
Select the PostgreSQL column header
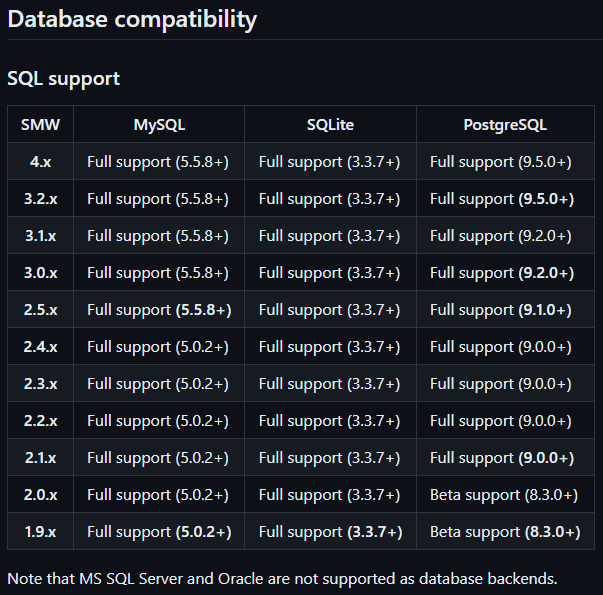pos(505,125)
